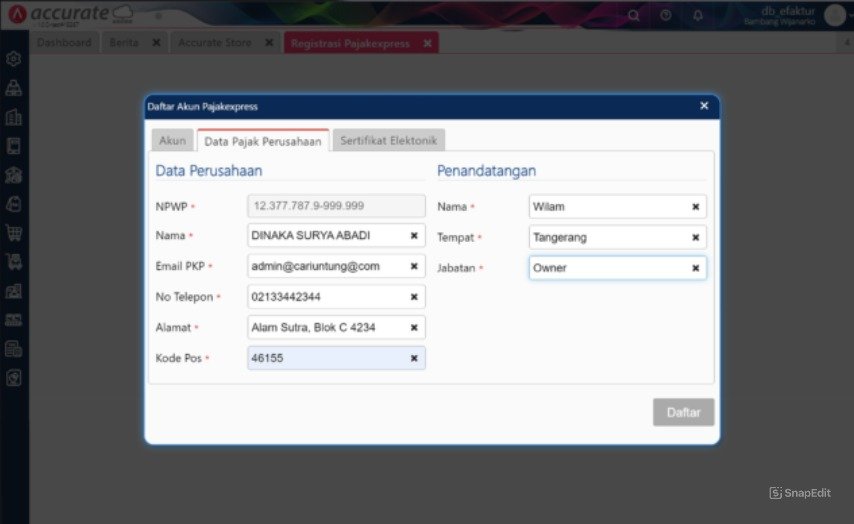Close the Daftar Akun Pajakexpress dialog
Viewport: 854px width, 524px height.
[x=704, y=106]
